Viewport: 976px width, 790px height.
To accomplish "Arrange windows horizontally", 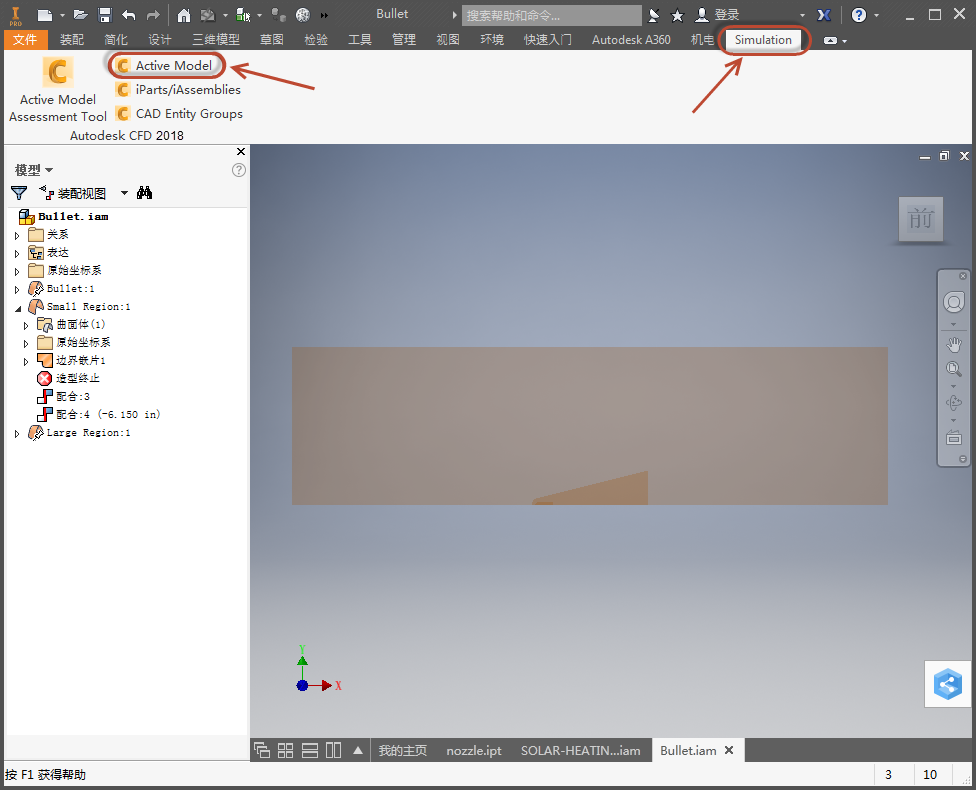I will click(310, 751).
